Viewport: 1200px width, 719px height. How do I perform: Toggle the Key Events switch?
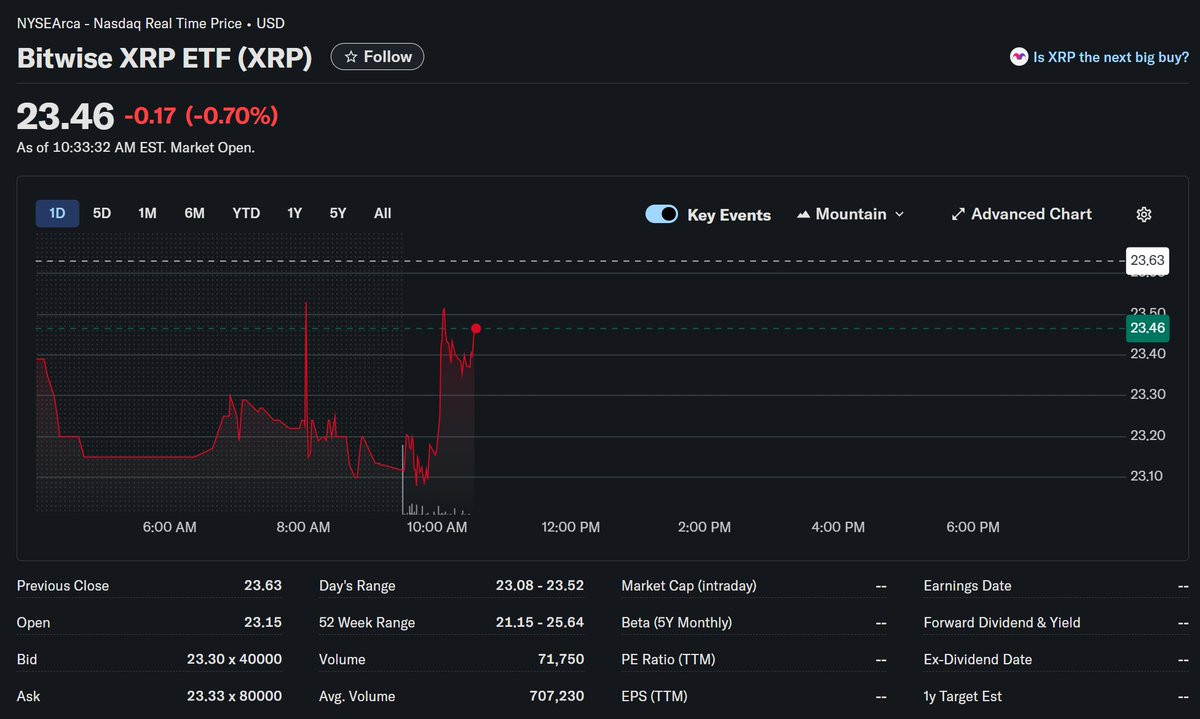click(662, 214)
